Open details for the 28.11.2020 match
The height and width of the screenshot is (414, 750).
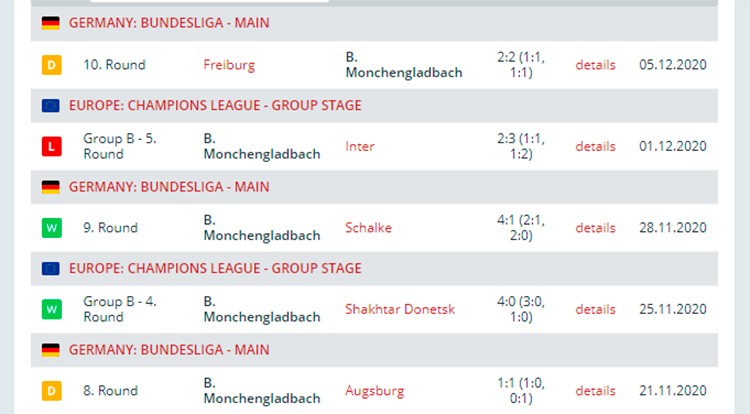coord(596,228)
